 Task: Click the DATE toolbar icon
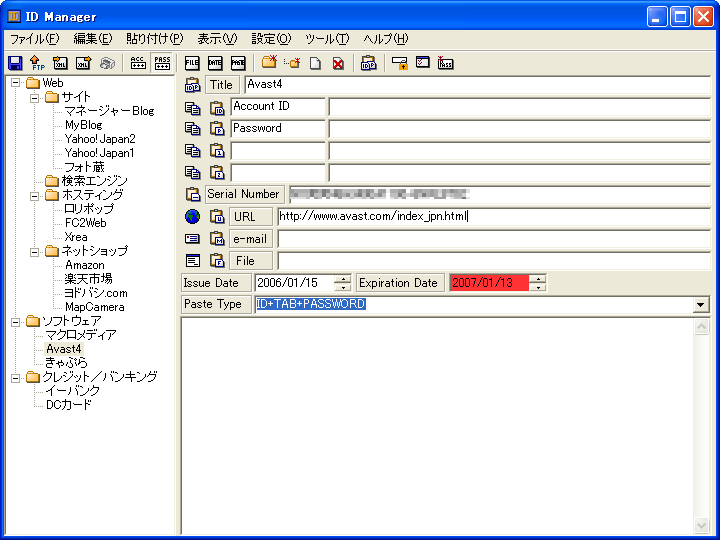(x=215, y=63)
